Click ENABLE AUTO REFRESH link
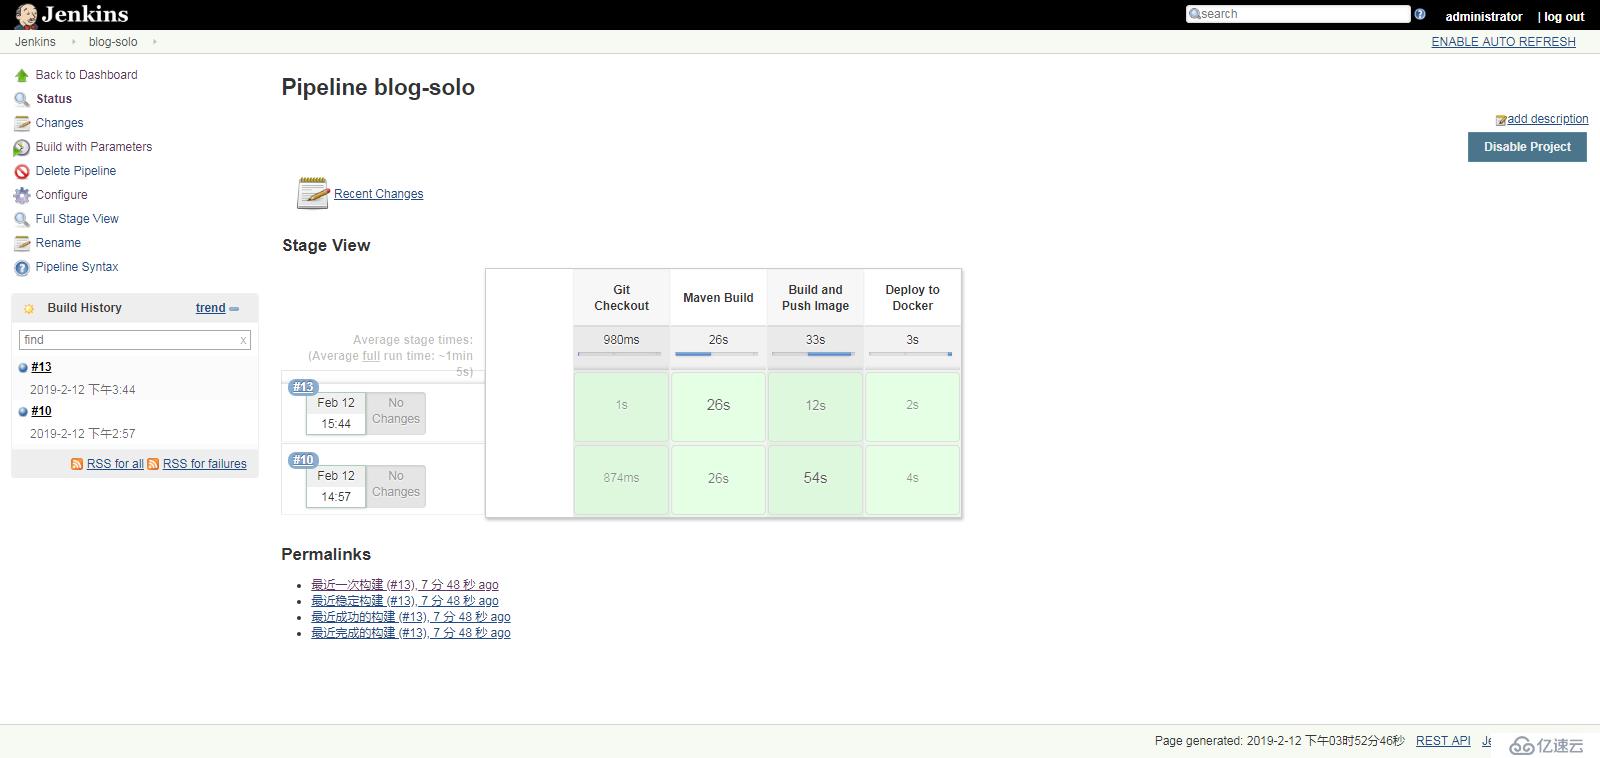Viewport: 1600px width, 758px height. [x=1503, y=42]
